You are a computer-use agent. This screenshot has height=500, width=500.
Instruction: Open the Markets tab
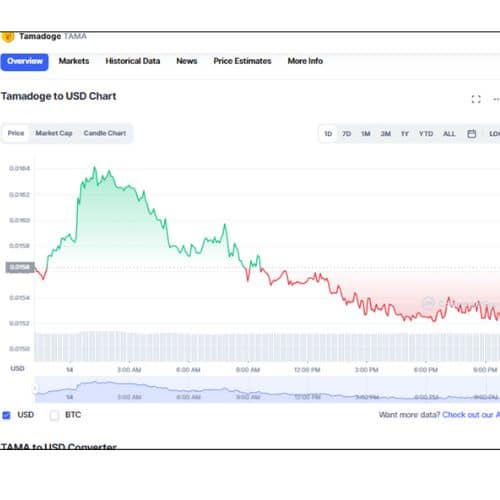(x=74, y=61)
